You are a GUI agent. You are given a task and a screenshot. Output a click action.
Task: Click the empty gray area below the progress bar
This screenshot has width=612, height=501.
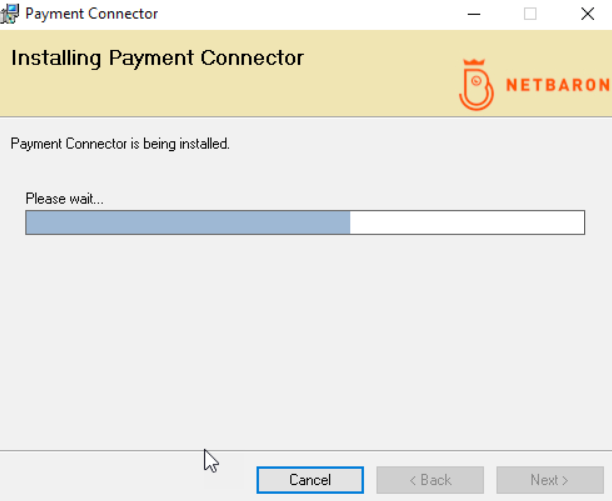tap(300, 340)
